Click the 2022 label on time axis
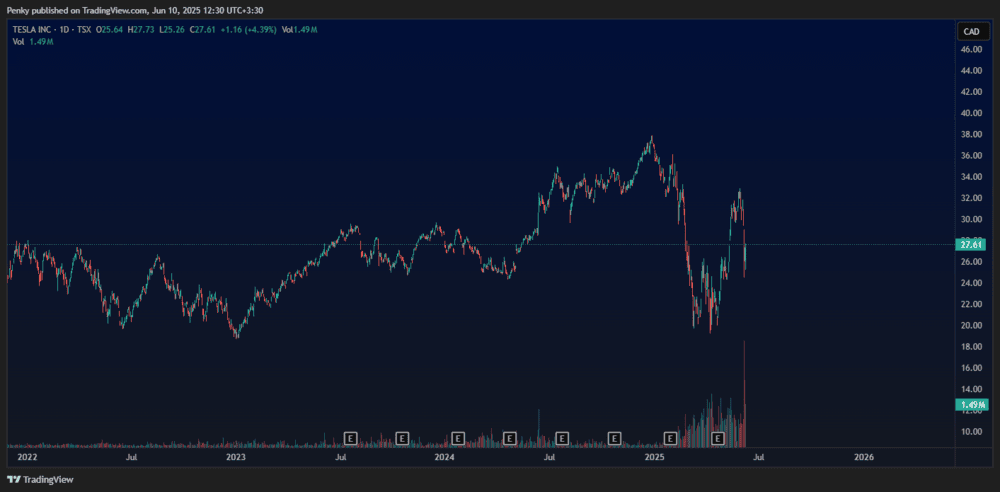Image resolution: width=1000 pixels, height=492 pixels. click(x=26, y=457)
